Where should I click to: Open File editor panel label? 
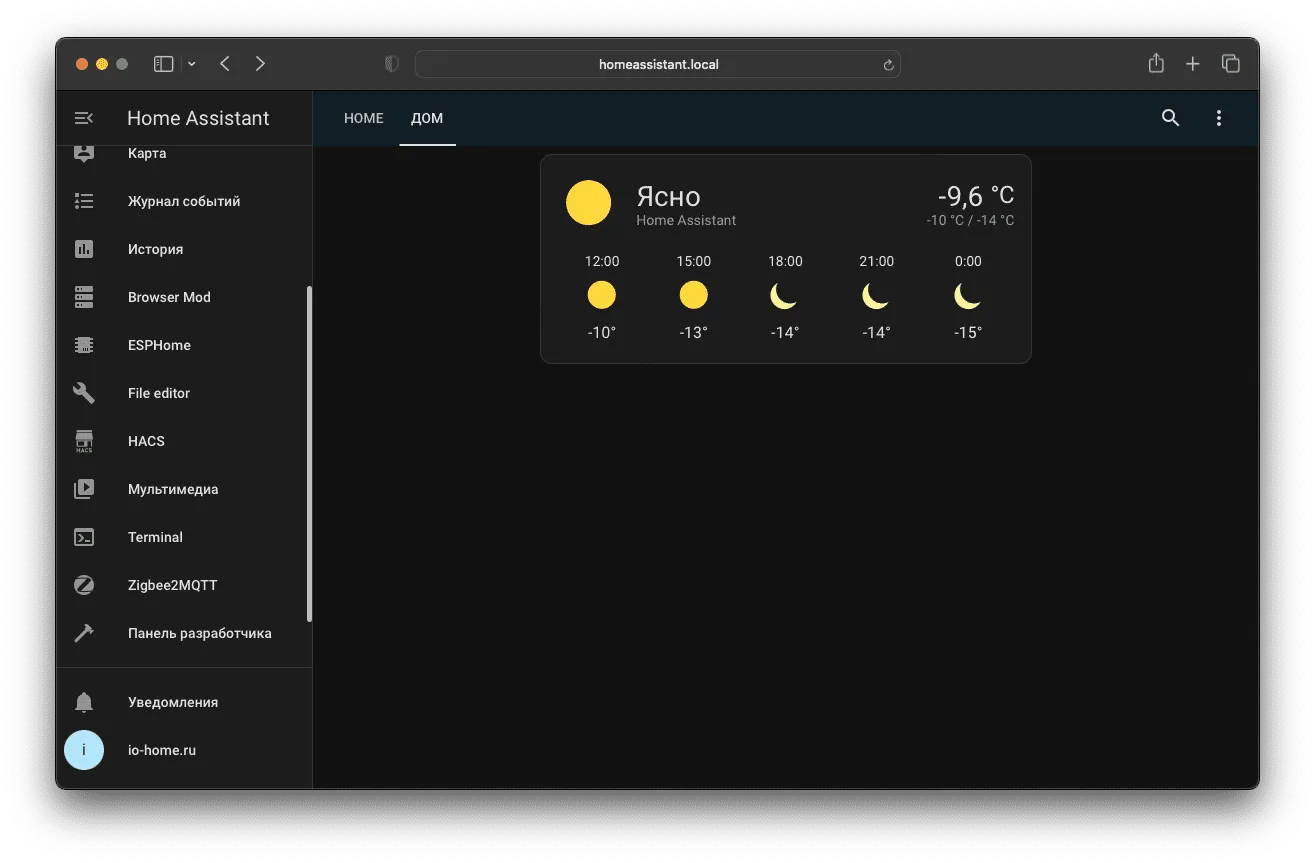[159, 393]
